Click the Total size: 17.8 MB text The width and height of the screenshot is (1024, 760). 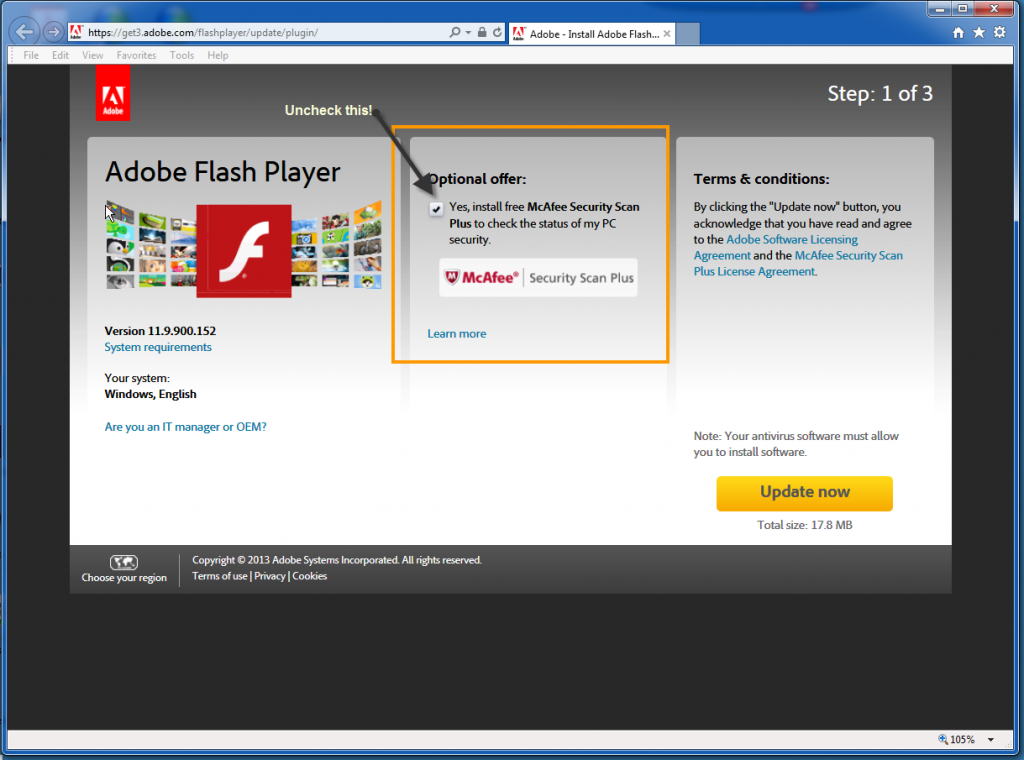[805, 525]
